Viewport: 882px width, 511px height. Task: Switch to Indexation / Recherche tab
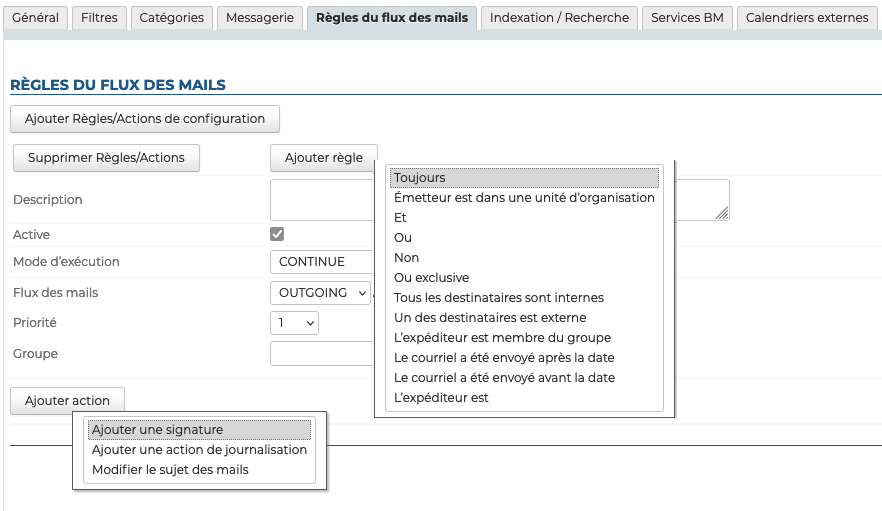click(x=559, y=18)
